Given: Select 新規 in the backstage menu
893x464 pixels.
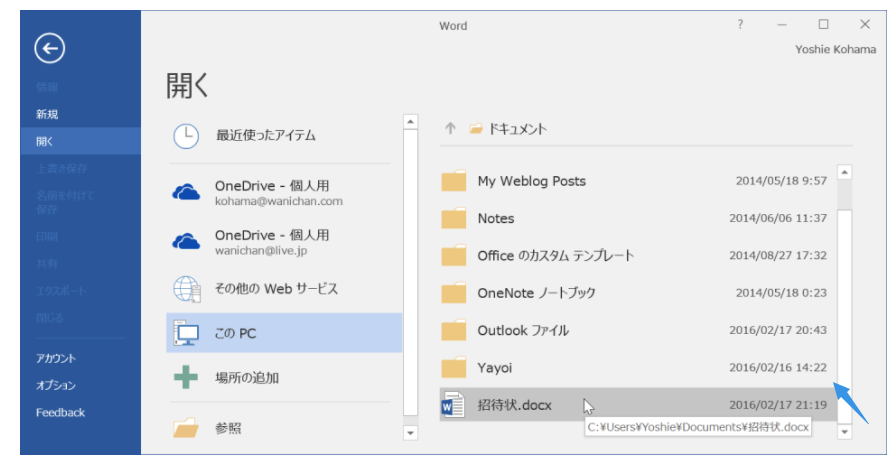Looking at the screenshot, I should point(47,114).
